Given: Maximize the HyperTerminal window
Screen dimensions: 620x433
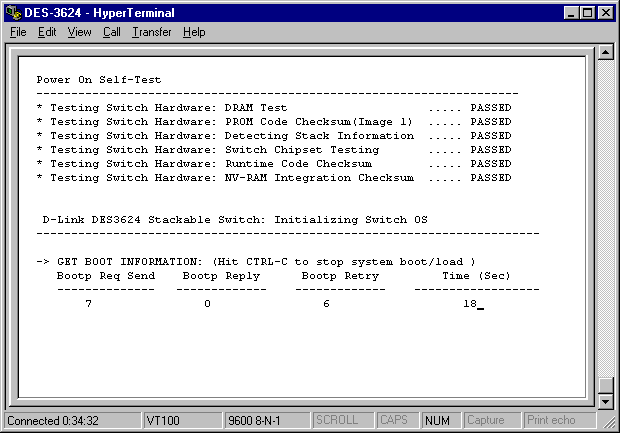Looking at the screenshot, I should tap(587, 12).
